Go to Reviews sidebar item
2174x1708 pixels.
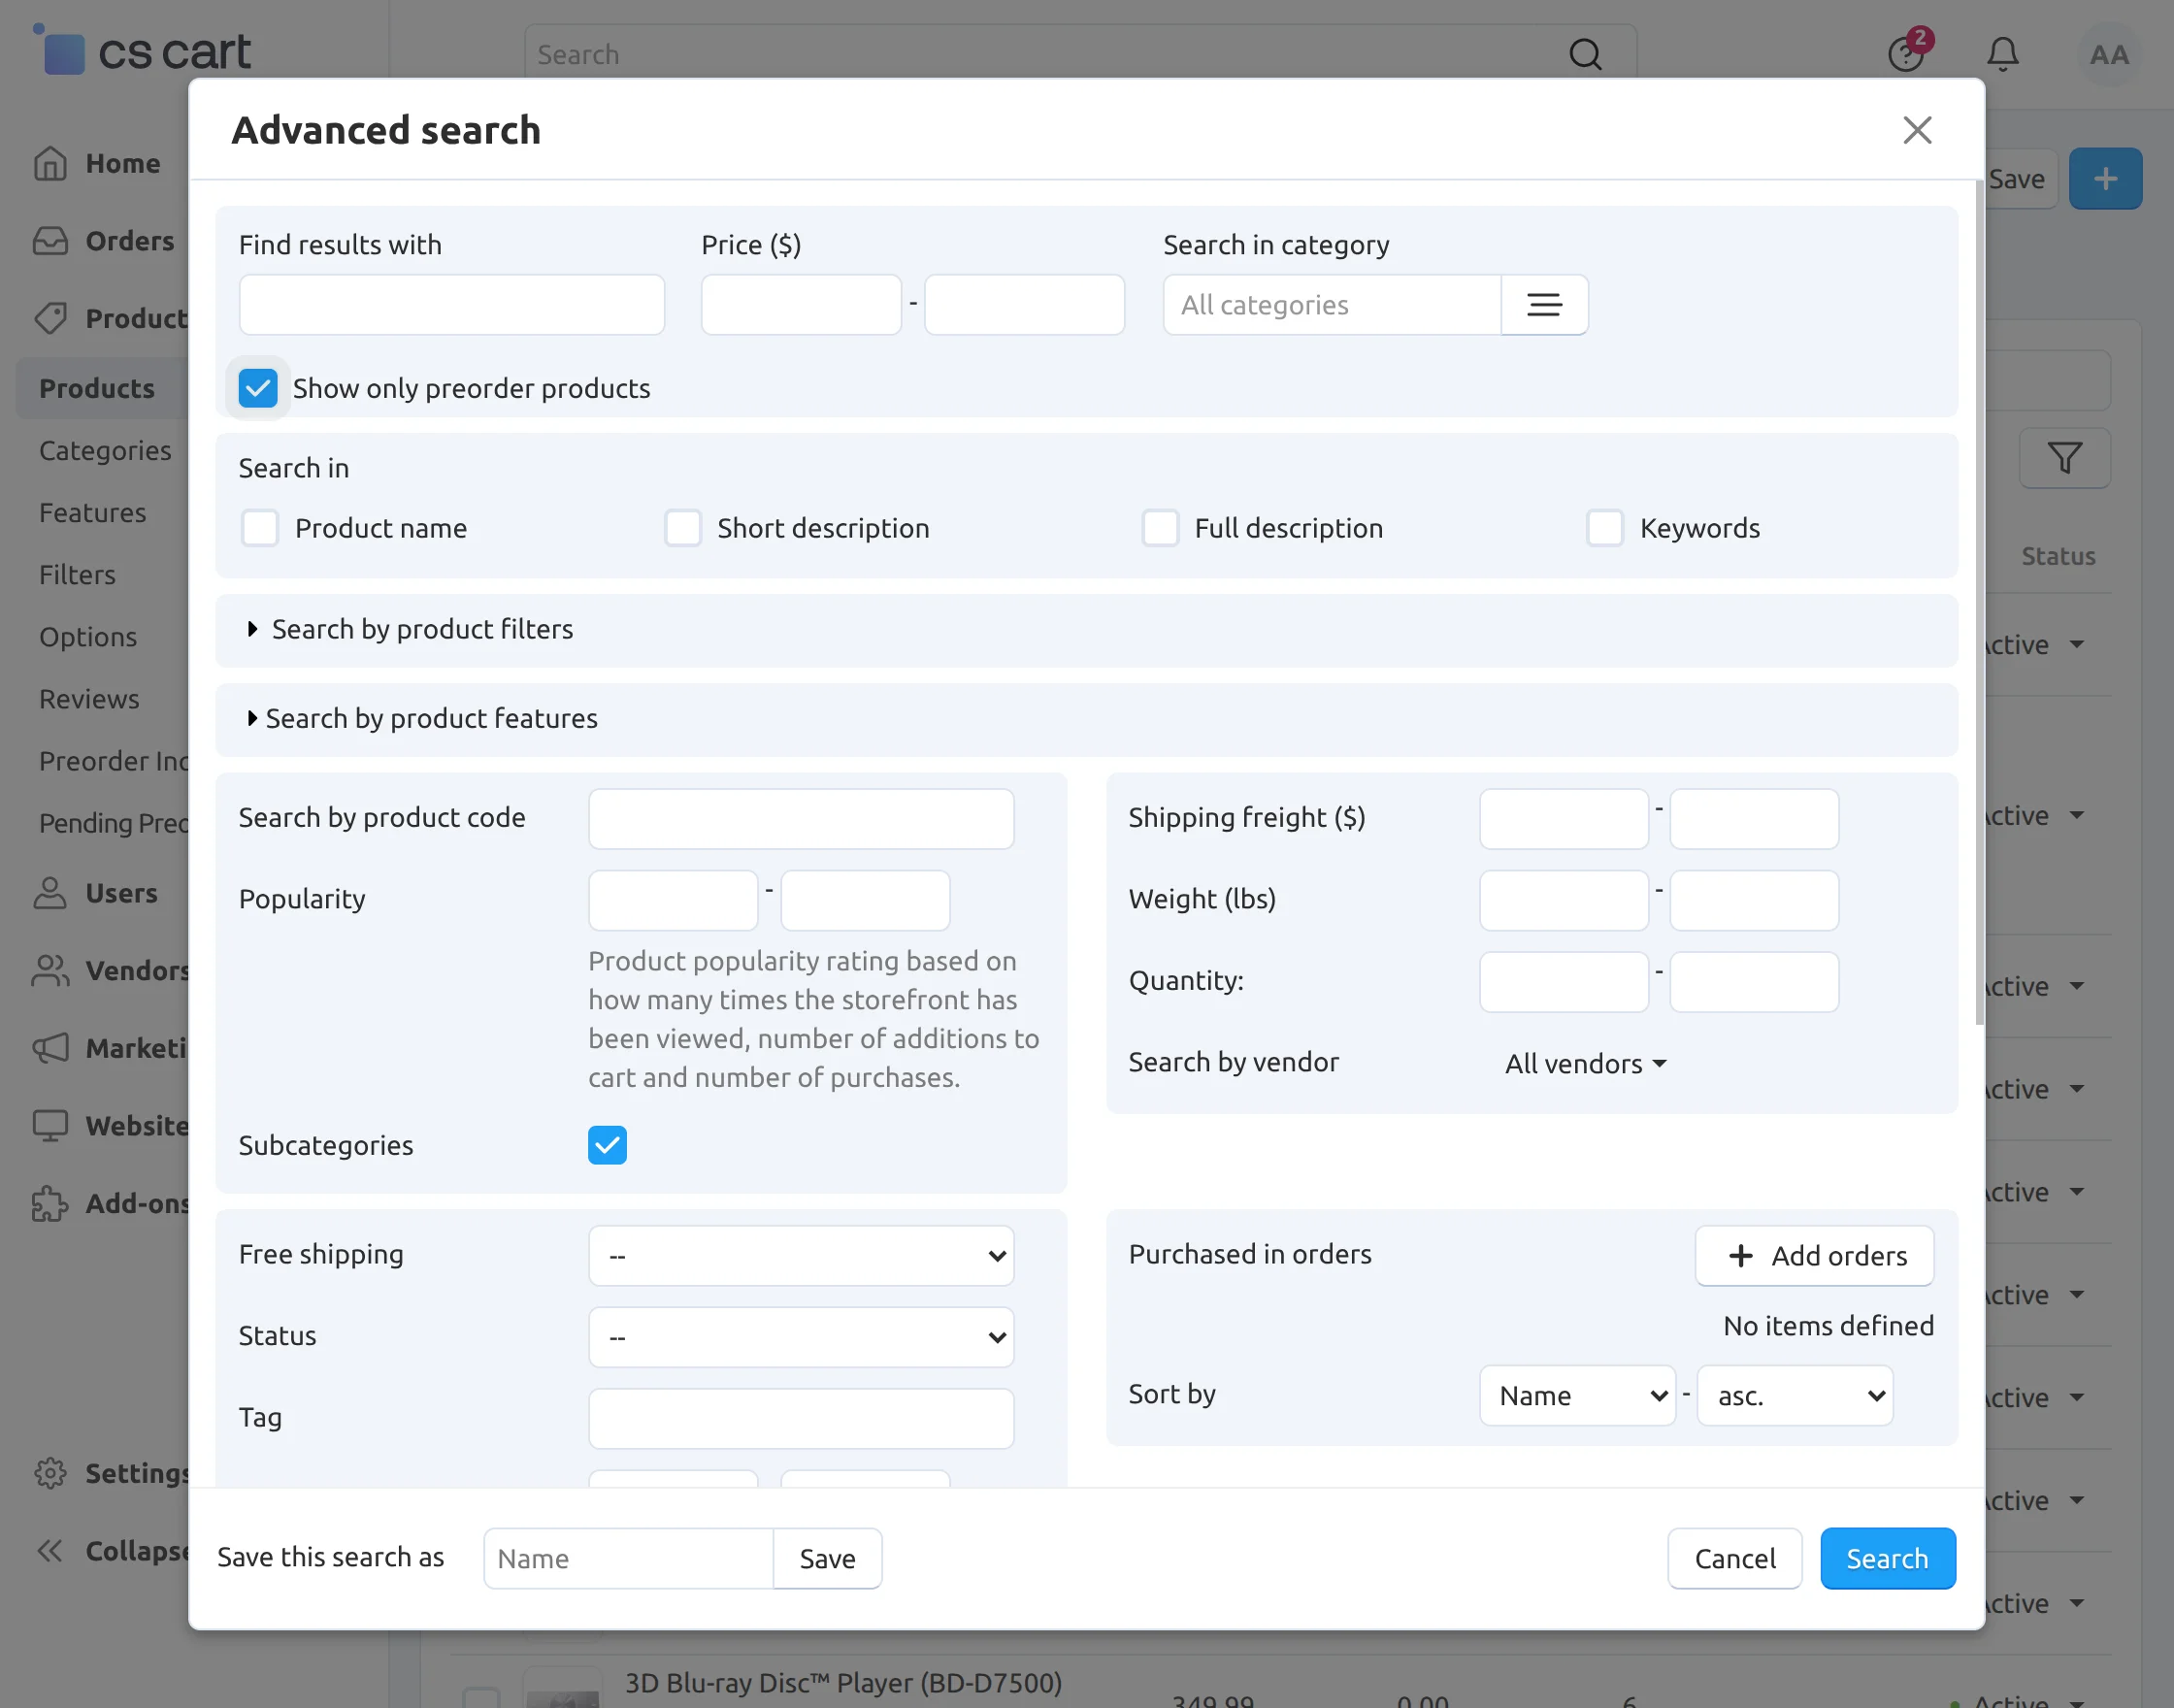click(x=89, y=699)
